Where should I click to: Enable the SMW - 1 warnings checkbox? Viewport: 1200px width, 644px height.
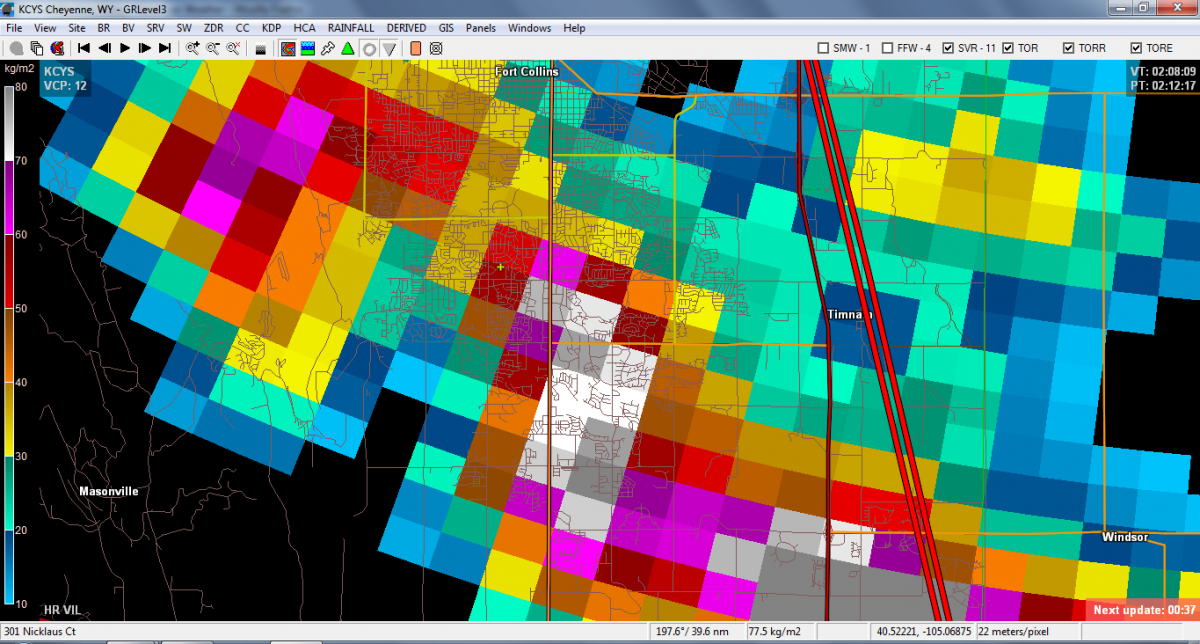point(823,48)
